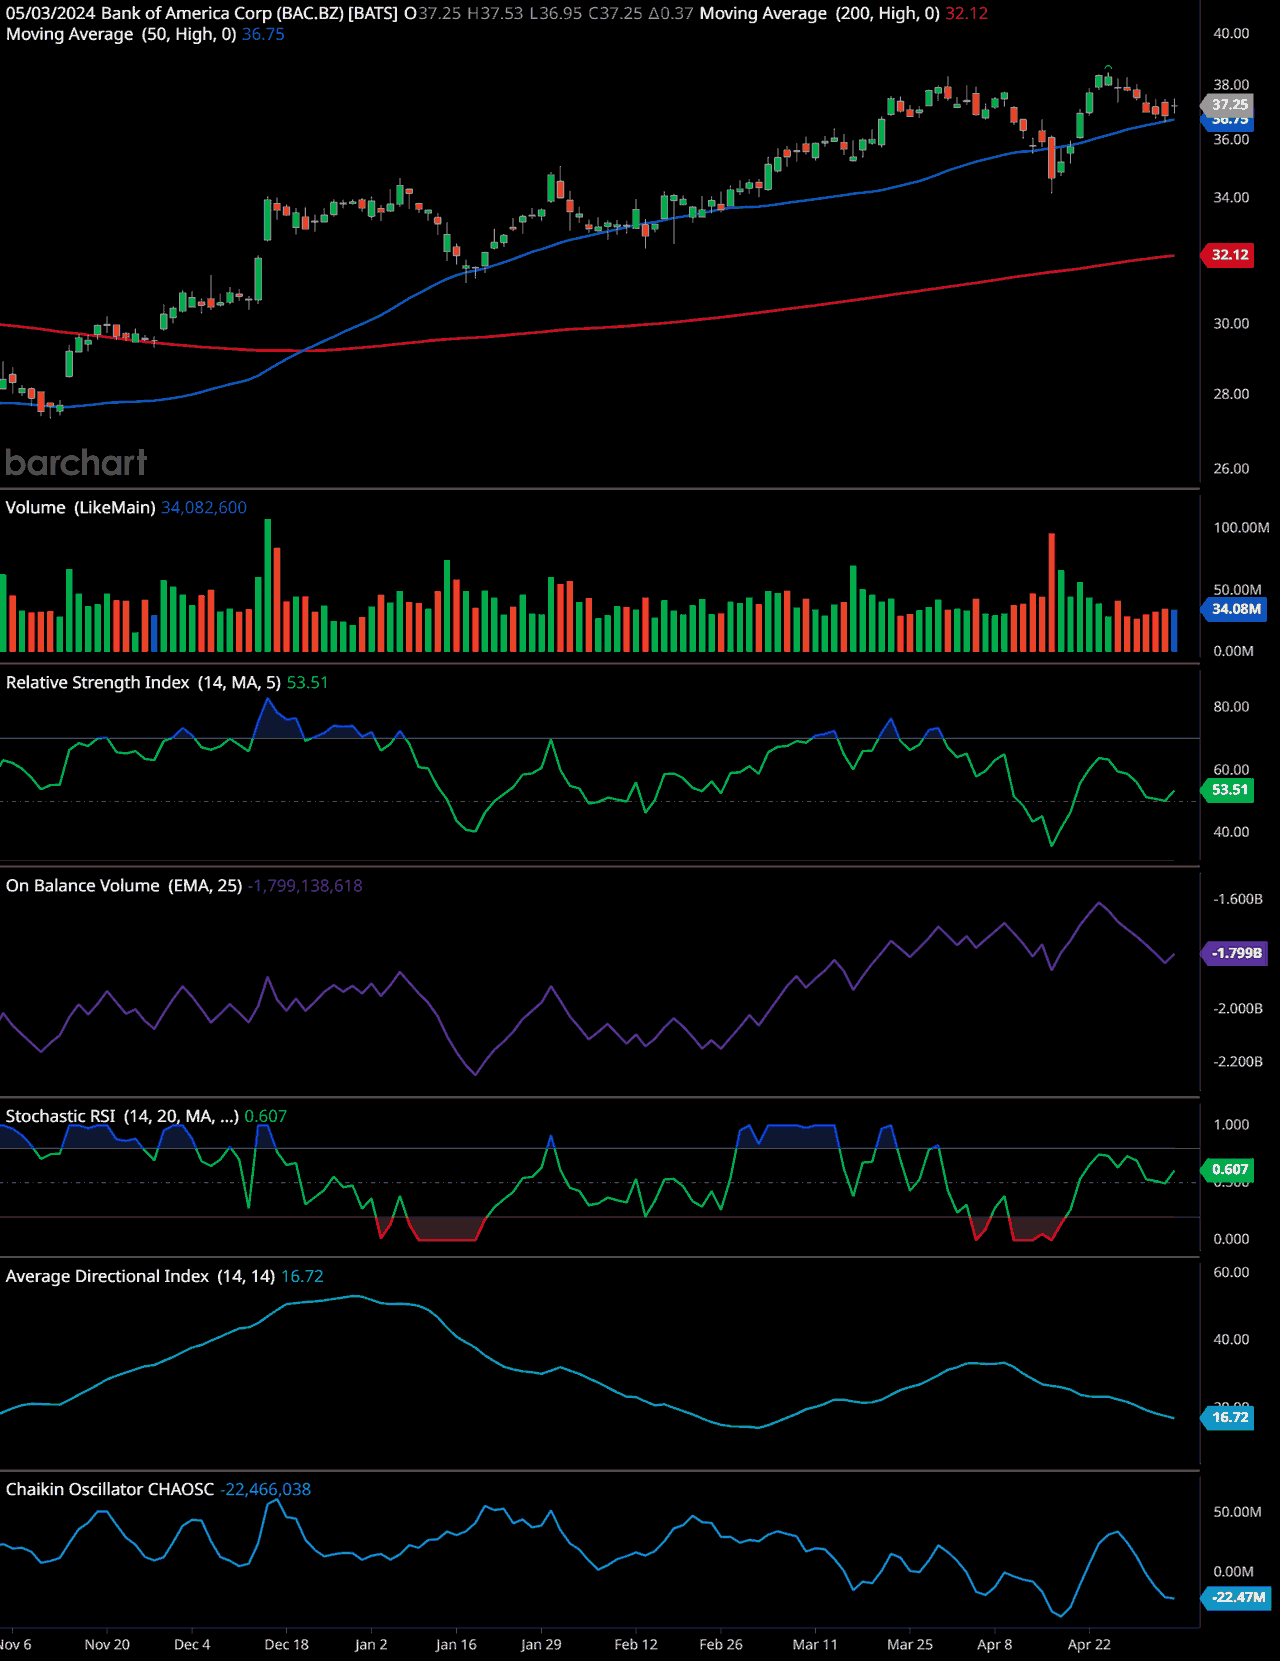This screenshot has width=1280, height=1661.
Task: Click the Feb 12 date axis label
Action: click(x=636, y=1645)
